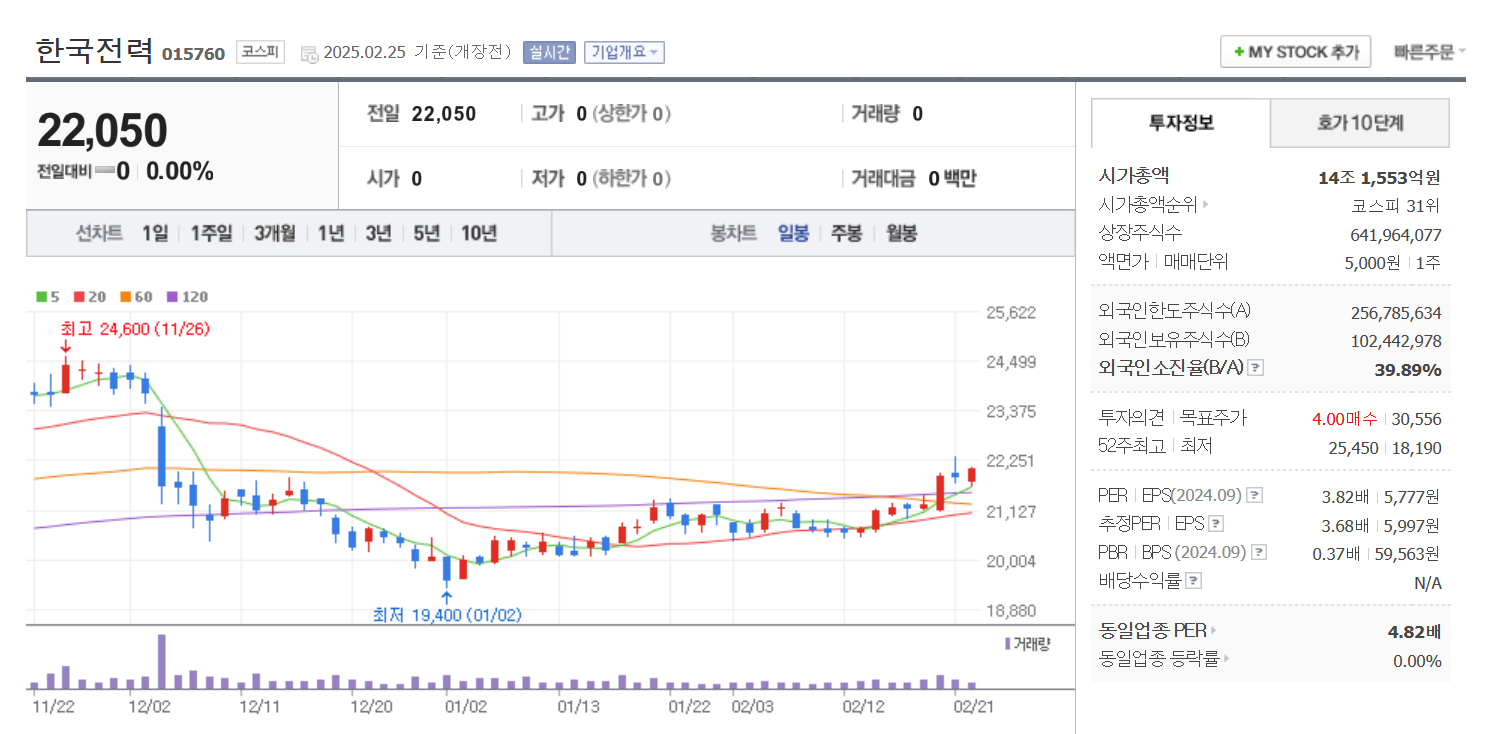Click the PBR|BPS(2024.09) help icon
Viewport: 1495px width, 734px height.
1258,551
